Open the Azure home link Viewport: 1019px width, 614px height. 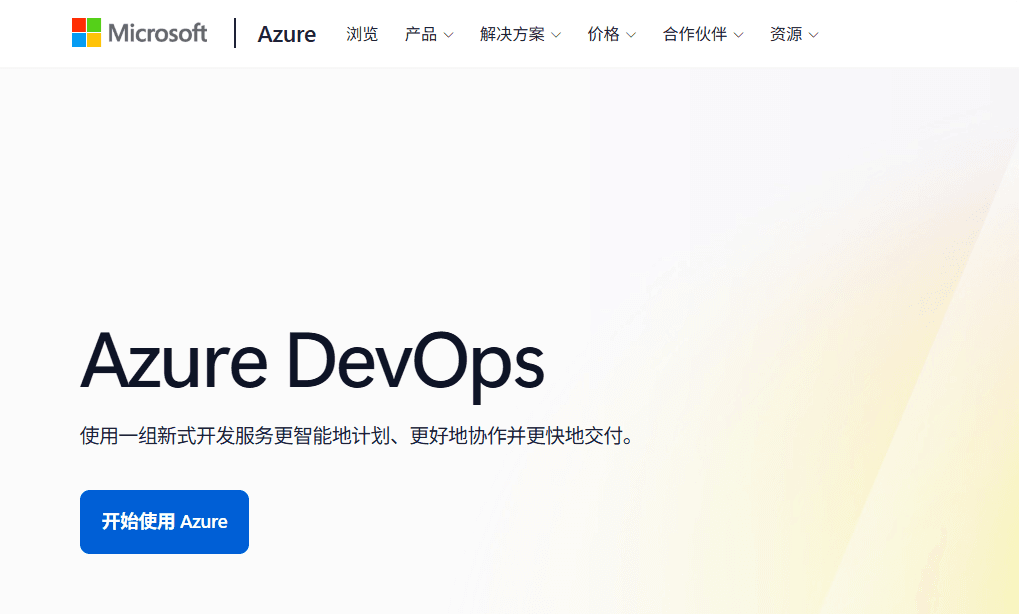pyautogui.click(x=287, y=34)
